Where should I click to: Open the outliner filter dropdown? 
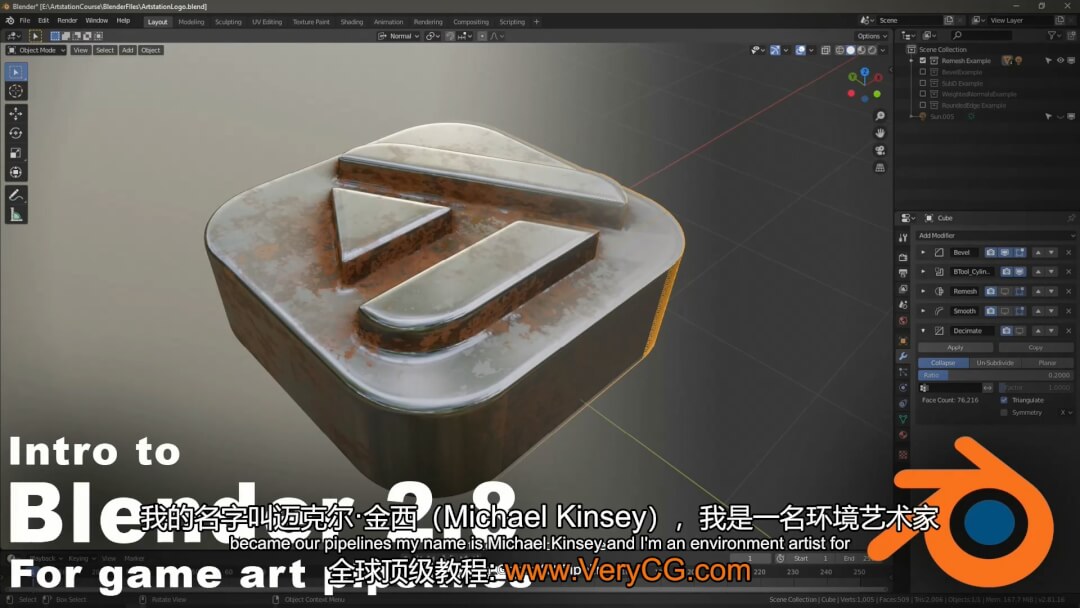tap(1054, 35)
